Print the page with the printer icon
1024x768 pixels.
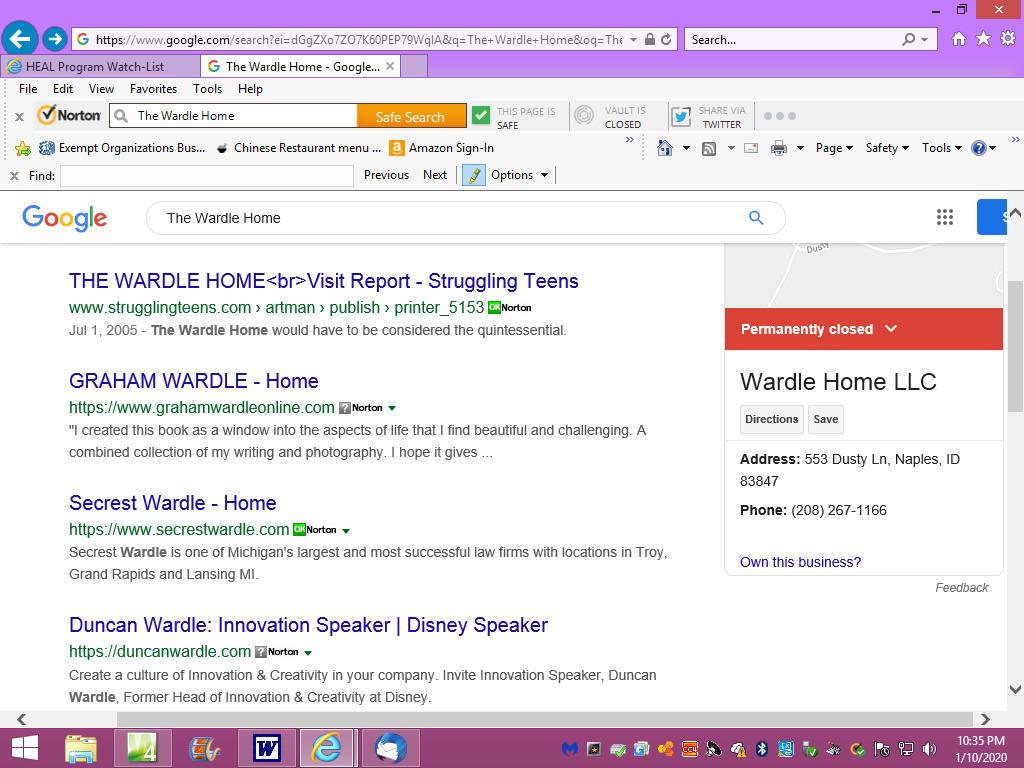(778, 148)
